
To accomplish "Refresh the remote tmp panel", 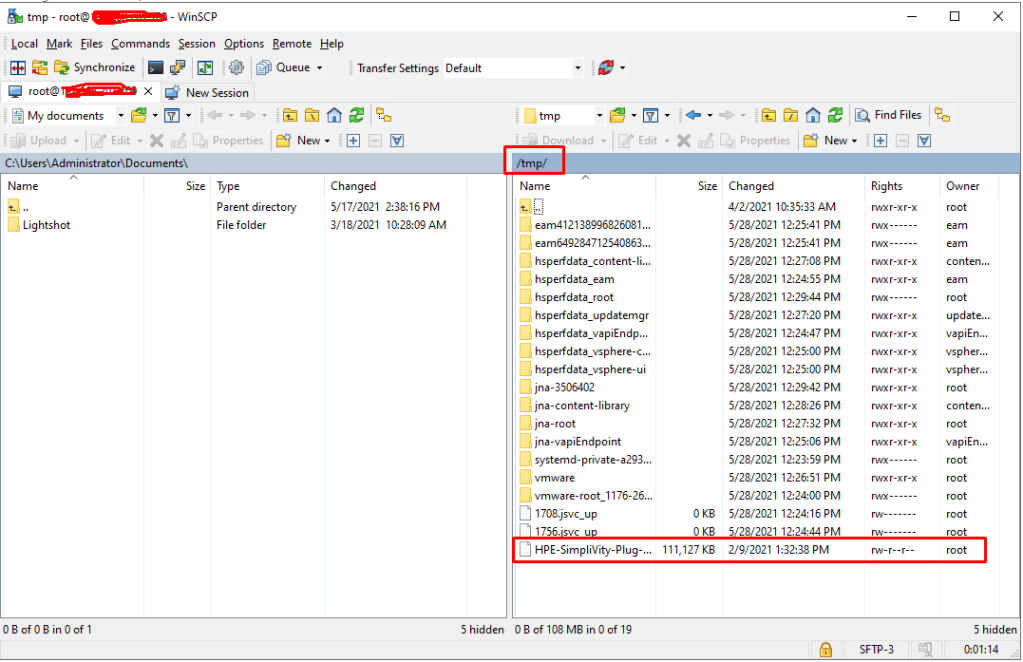I will click(x=835, y=115).
